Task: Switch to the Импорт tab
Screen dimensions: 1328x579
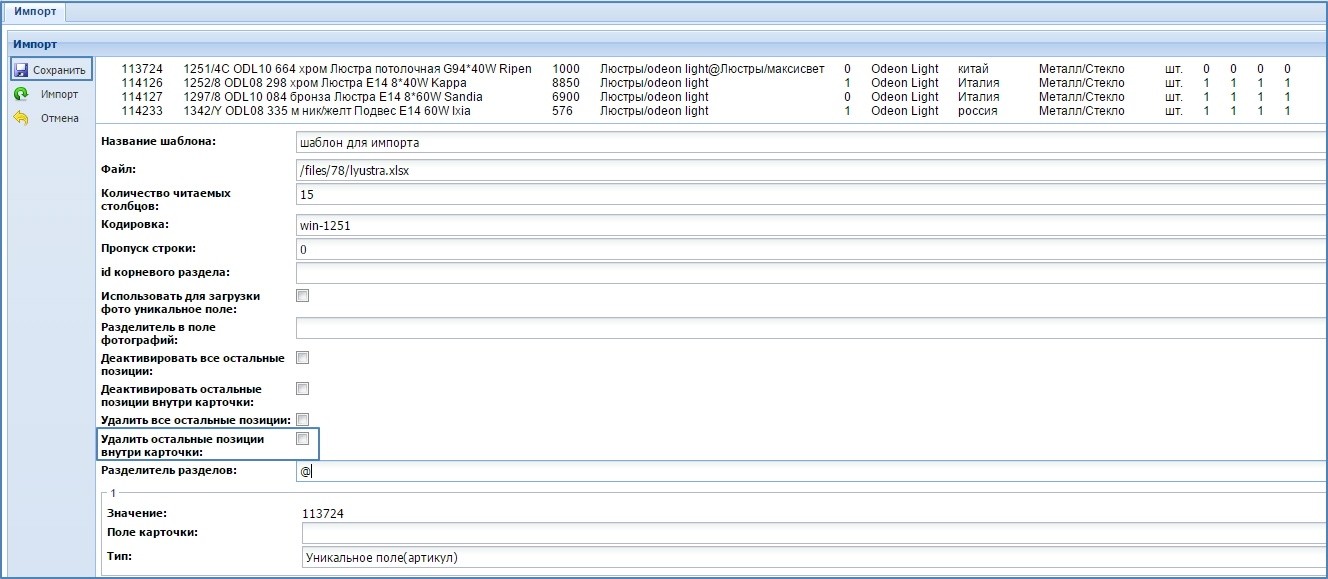Action: tap(34, 12)
